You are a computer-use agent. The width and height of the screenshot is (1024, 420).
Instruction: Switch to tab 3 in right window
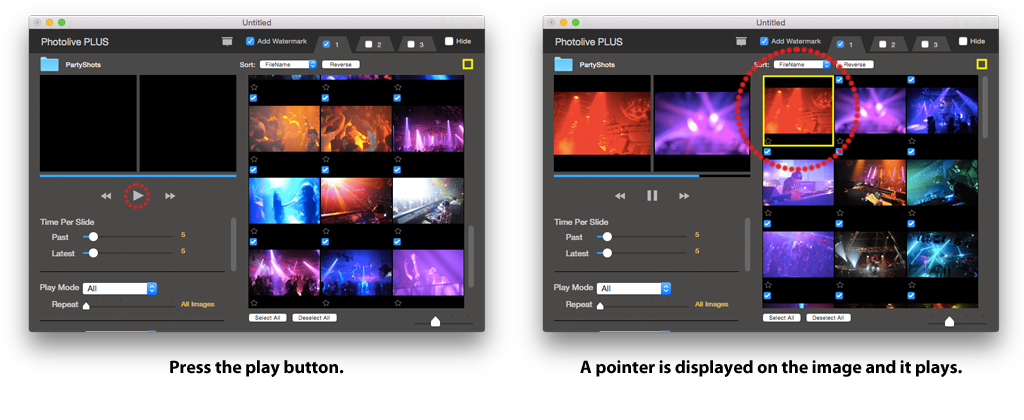[930, 44]
